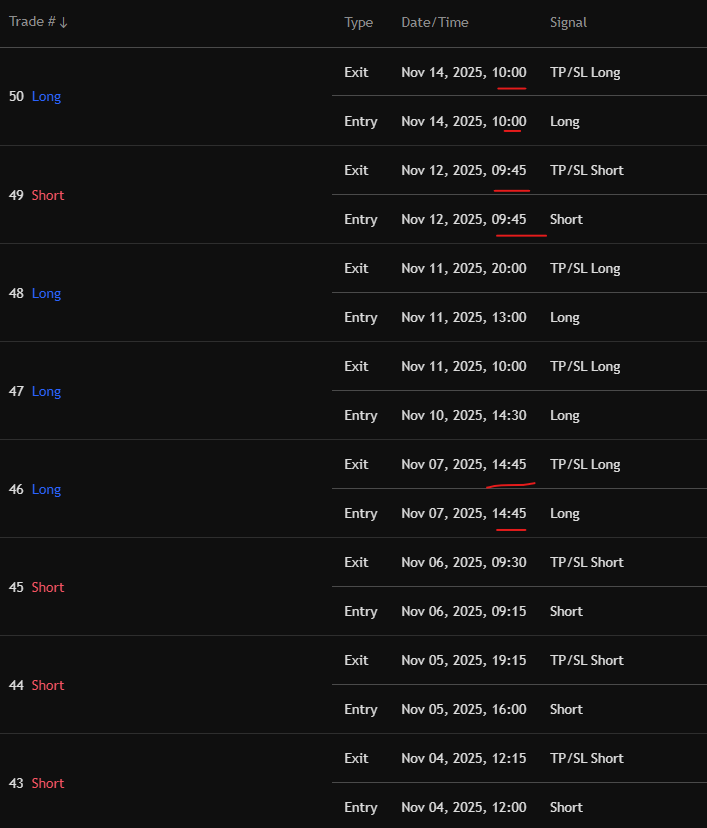The image size is (707, 828).
Task: Click the Exit type cell of trade 50
Action: (x=356, y=72)
